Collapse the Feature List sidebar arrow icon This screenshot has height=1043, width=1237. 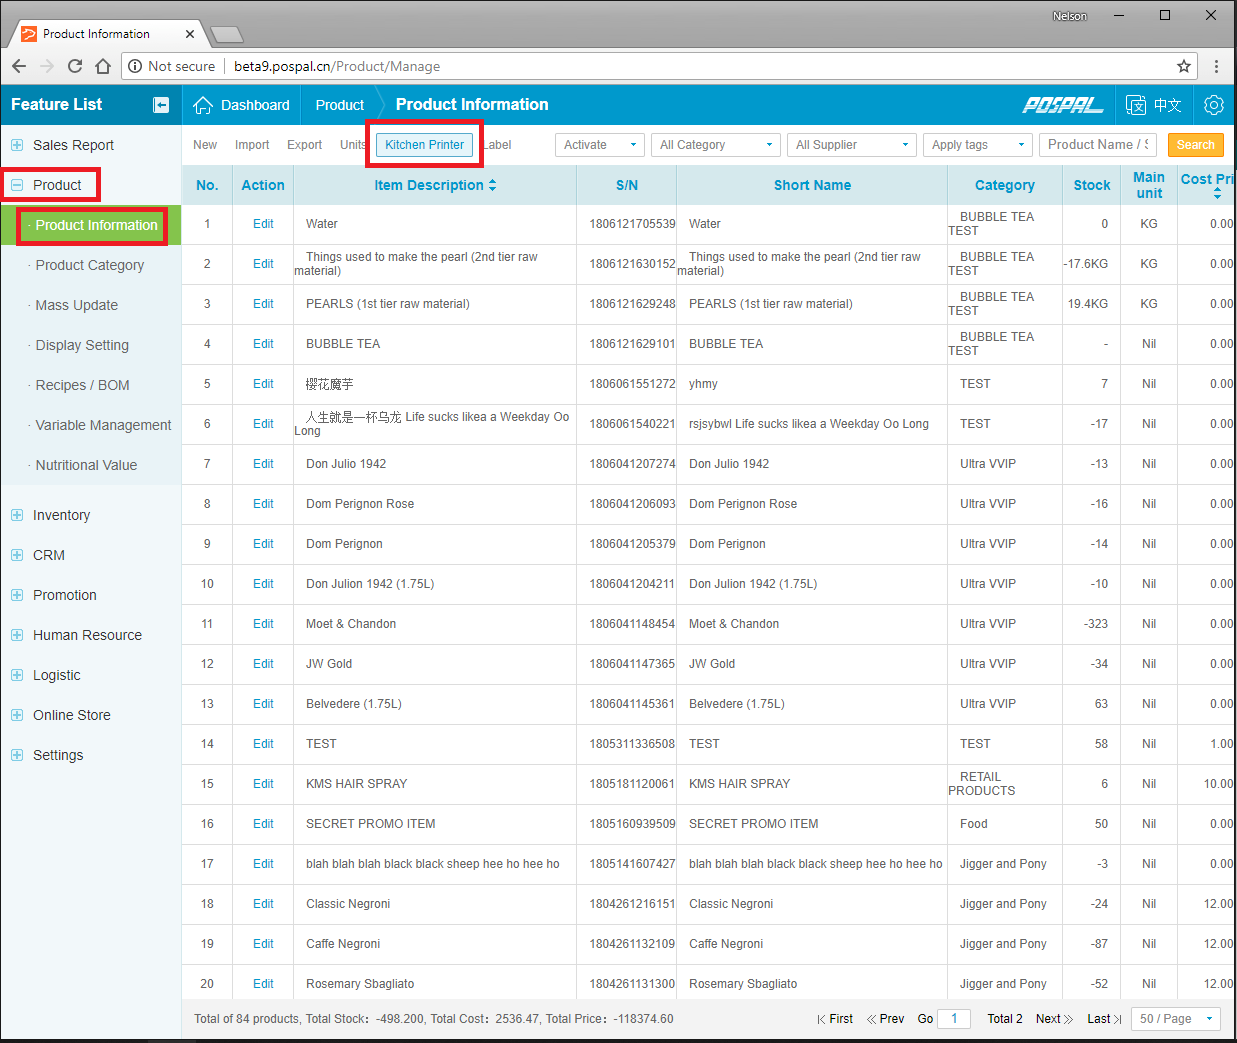tap(161, 105)
